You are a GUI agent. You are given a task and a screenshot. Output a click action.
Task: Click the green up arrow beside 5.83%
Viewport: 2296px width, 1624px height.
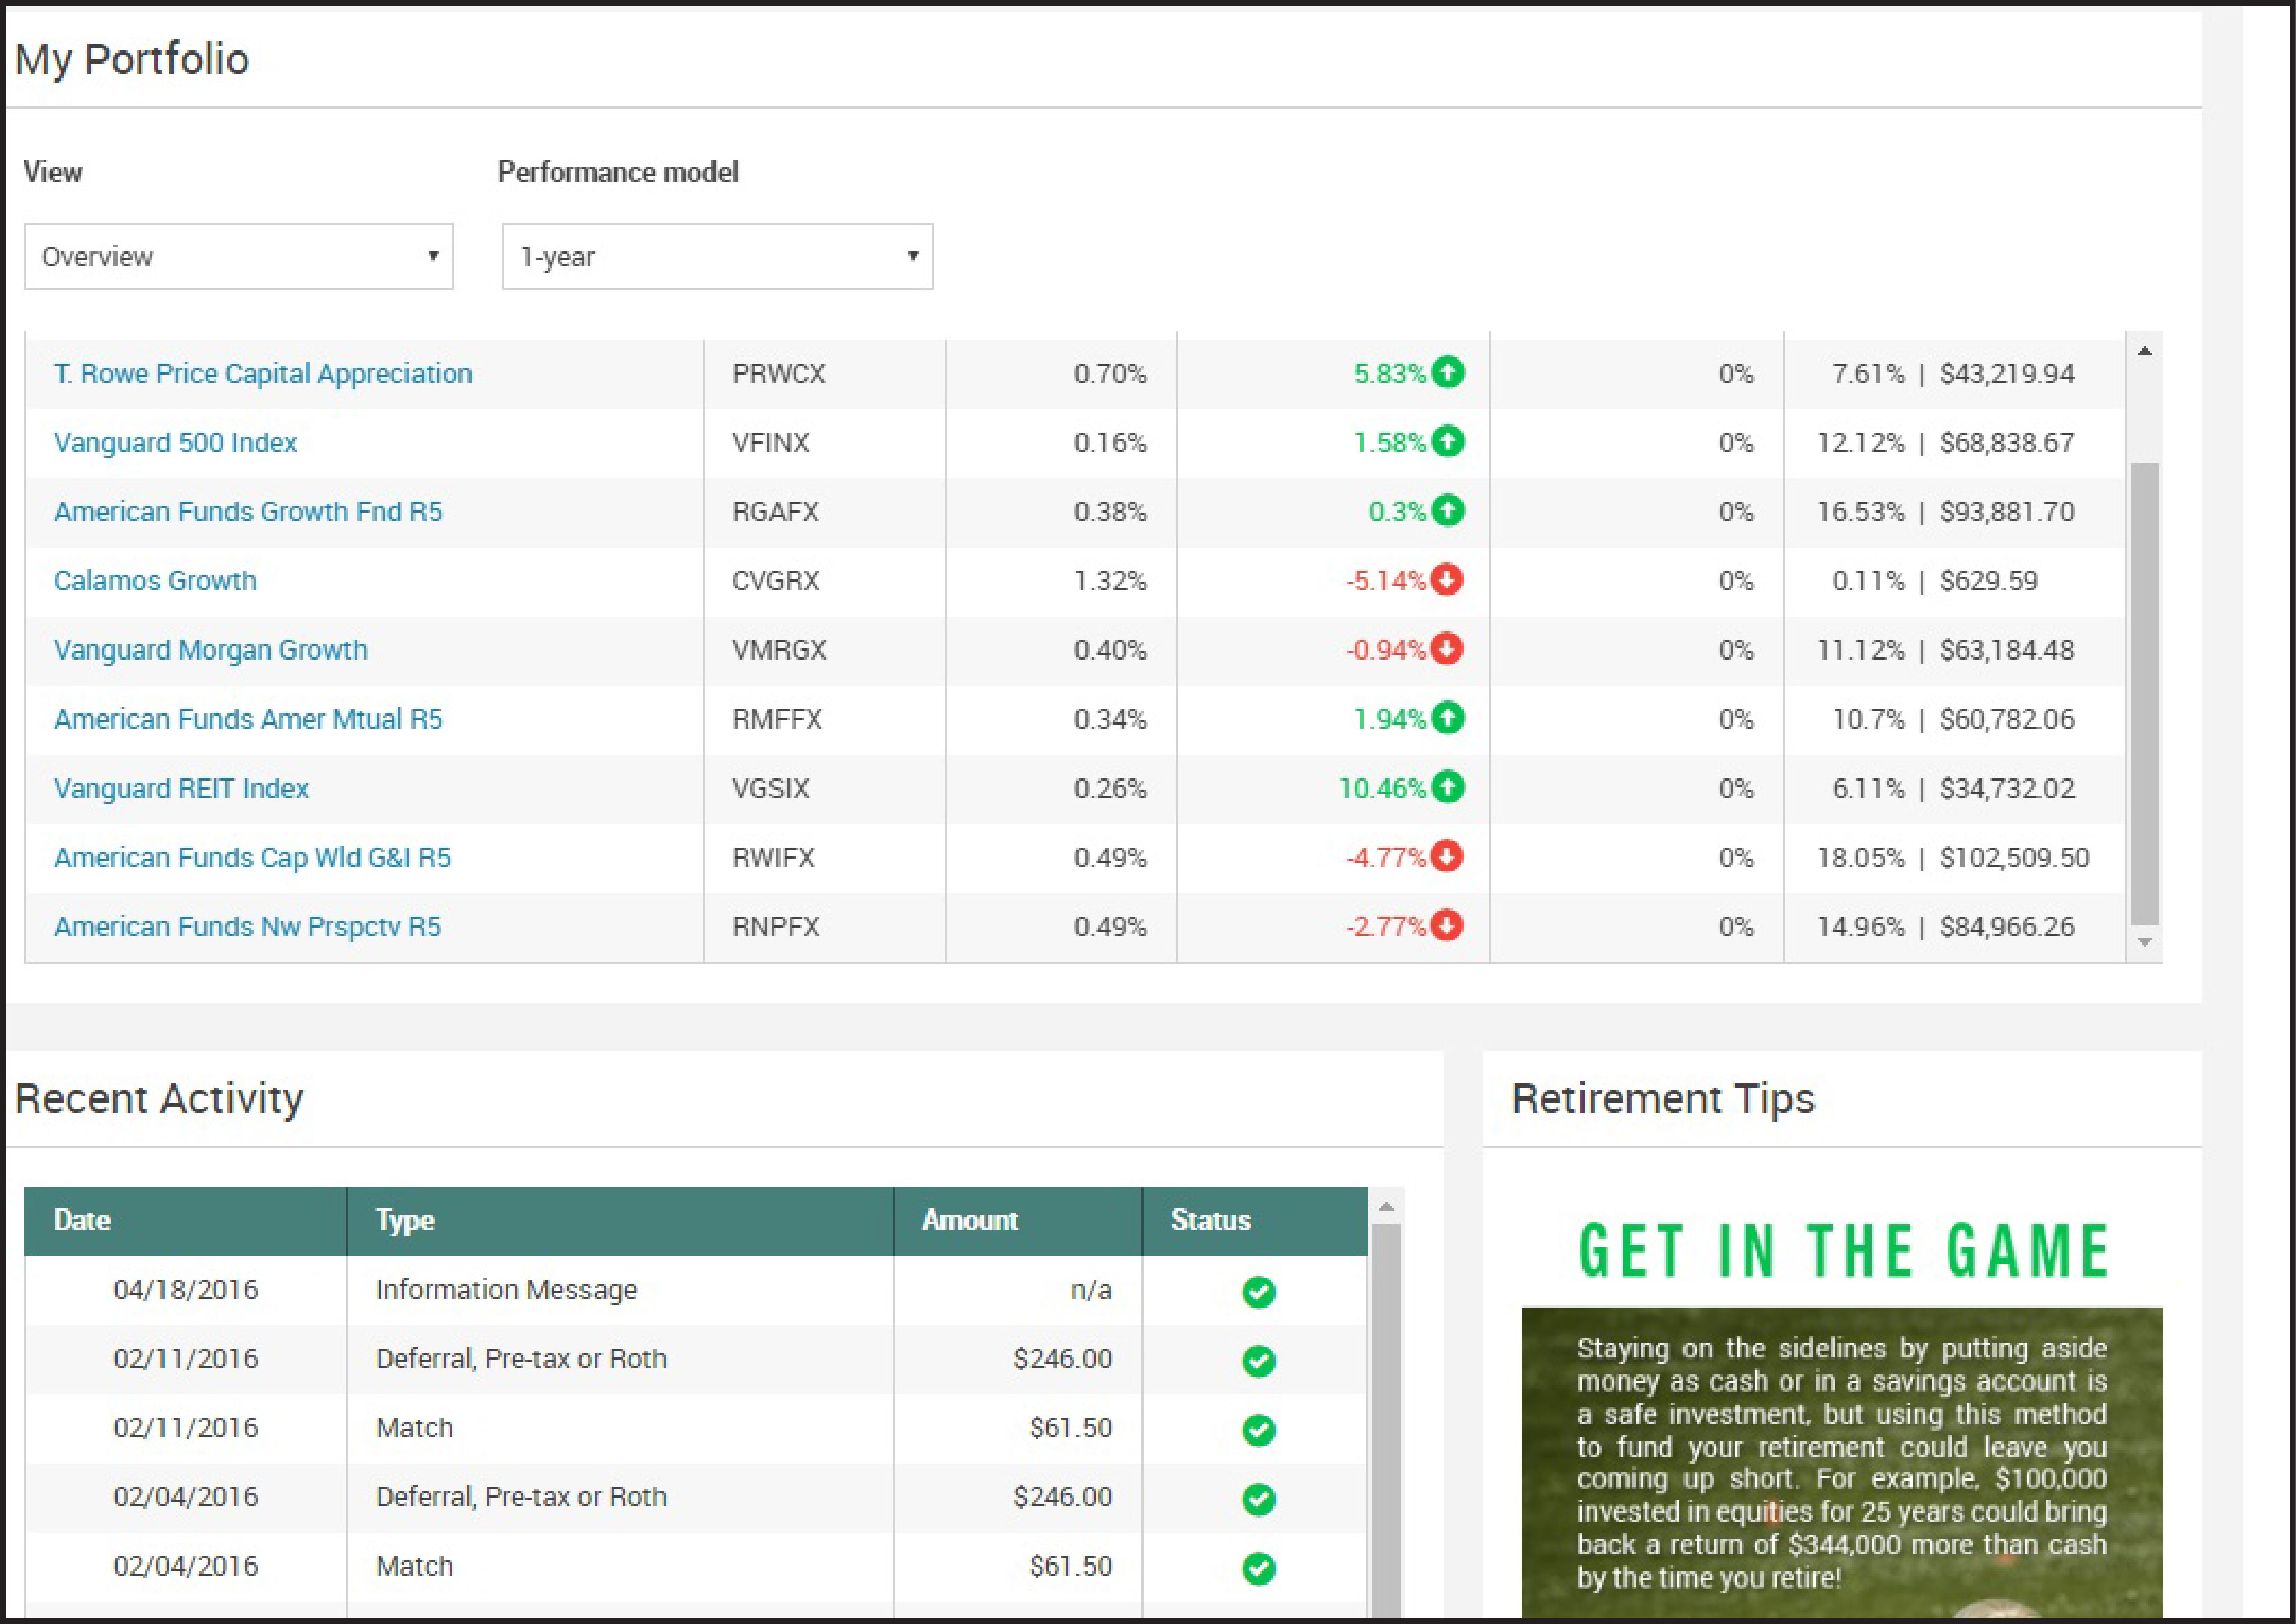1447,373
